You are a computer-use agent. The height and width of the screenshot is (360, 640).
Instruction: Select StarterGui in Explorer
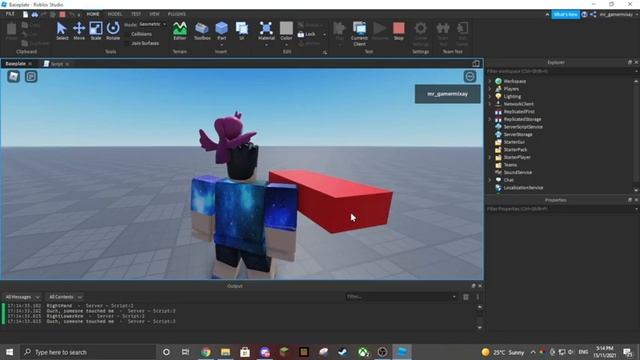point(514,142)
